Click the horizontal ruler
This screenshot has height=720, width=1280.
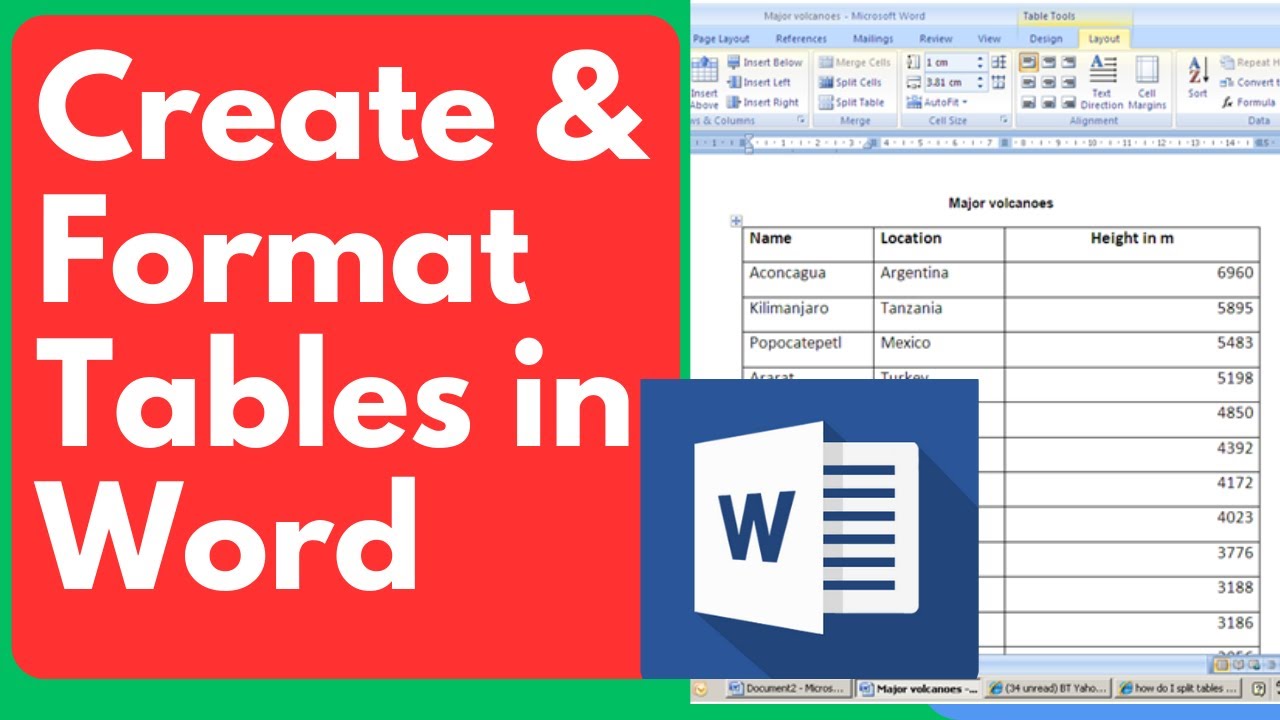[x=985, y=143]
